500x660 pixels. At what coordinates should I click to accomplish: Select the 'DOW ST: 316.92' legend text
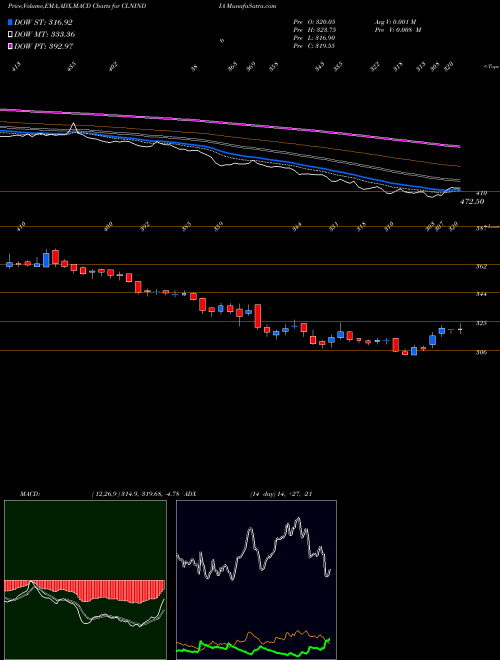pos(43,22)
